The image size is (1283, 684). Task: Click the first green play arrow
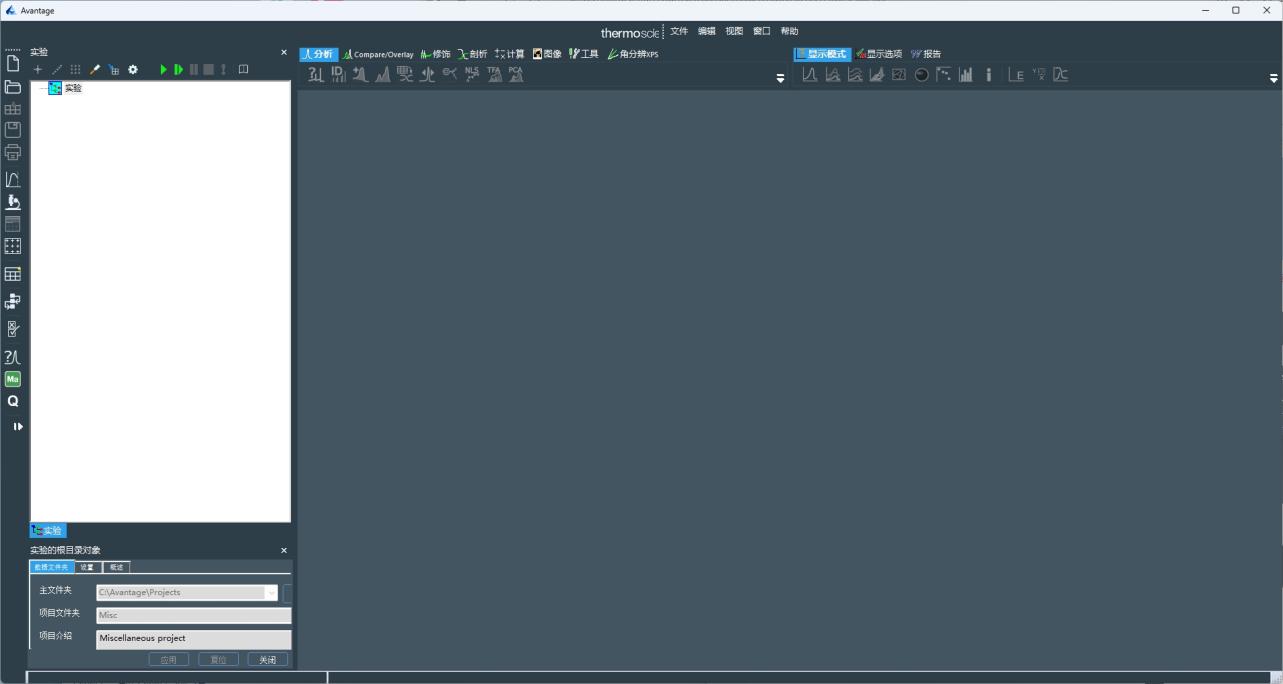point(164,70)
